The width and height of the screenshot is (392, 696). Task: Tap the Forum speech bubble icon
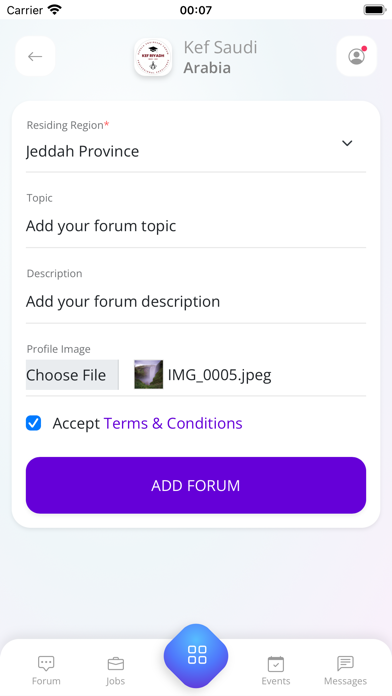click(x=46, y=664)
